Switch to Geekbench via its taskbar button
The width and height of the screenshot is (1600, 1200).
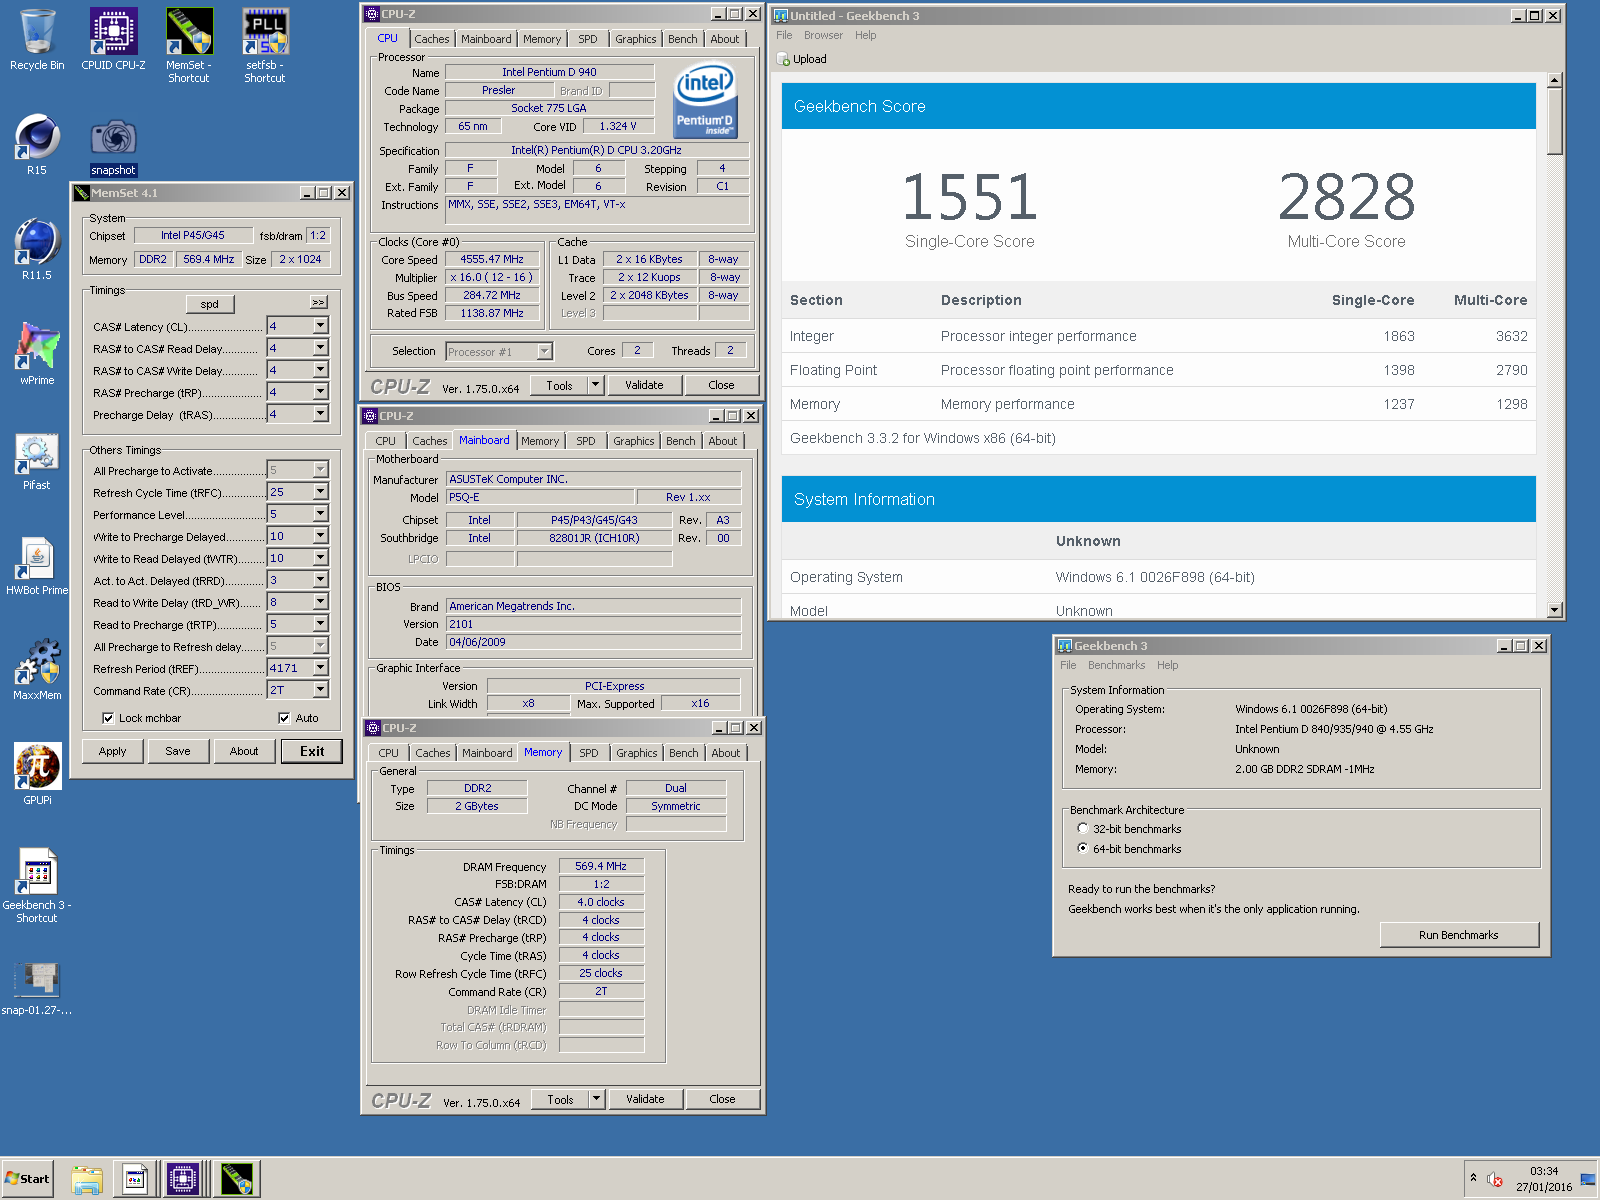point(135,1179)
